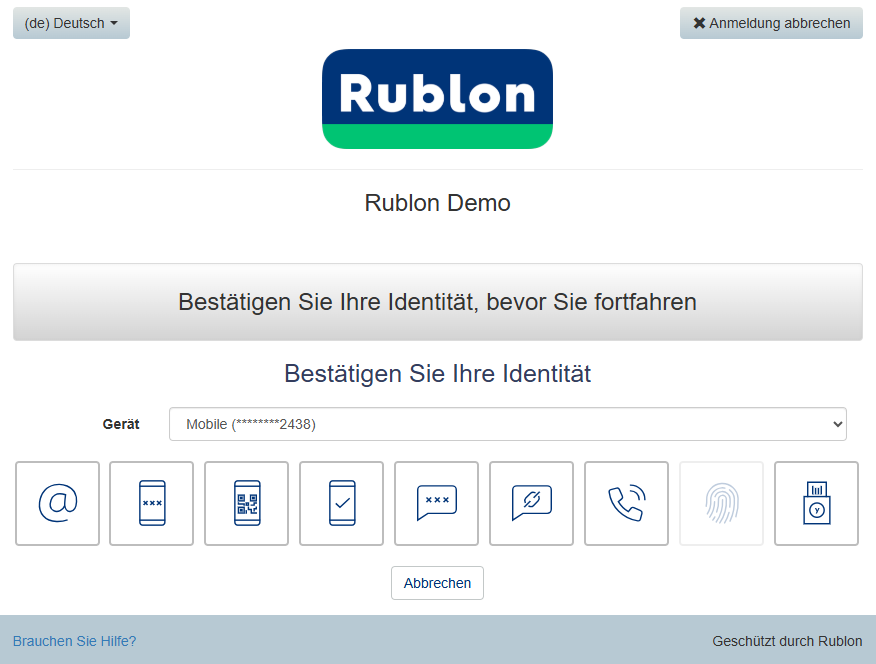
Task: Open the Brauchen Sie Hilfe? link
Action: coord(74,641)
